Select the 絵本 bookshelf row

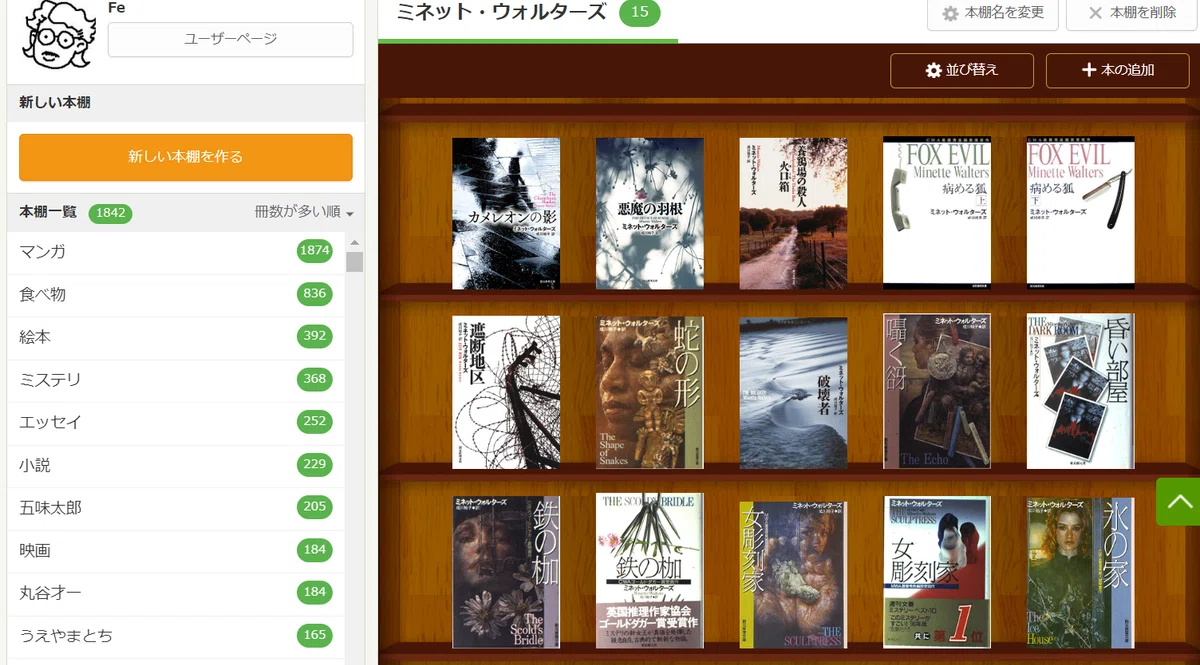click(x=175, y=337)
